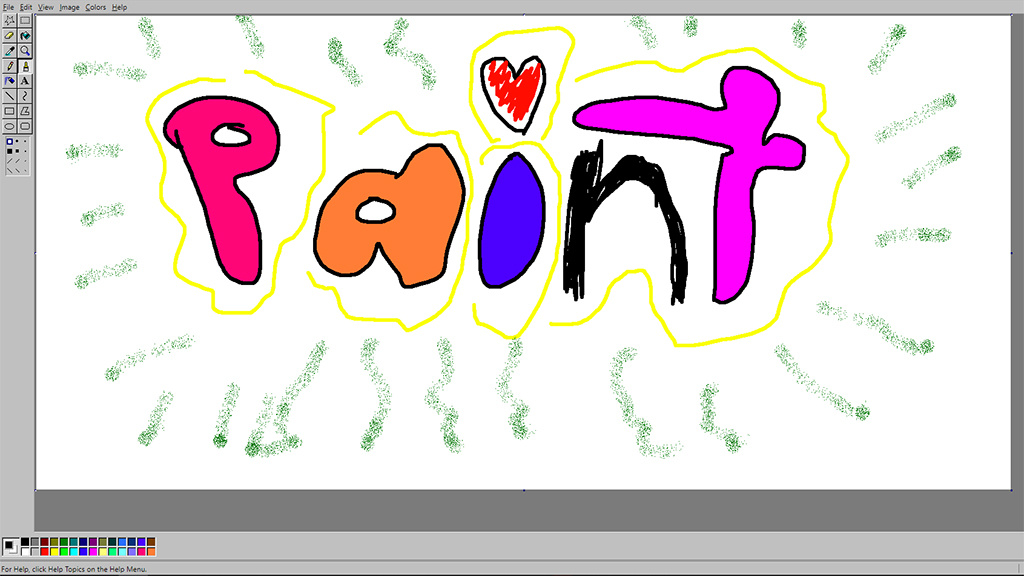Select the Magnifier tool
This screenshot has height=576, width=1024.
(24, 50)
